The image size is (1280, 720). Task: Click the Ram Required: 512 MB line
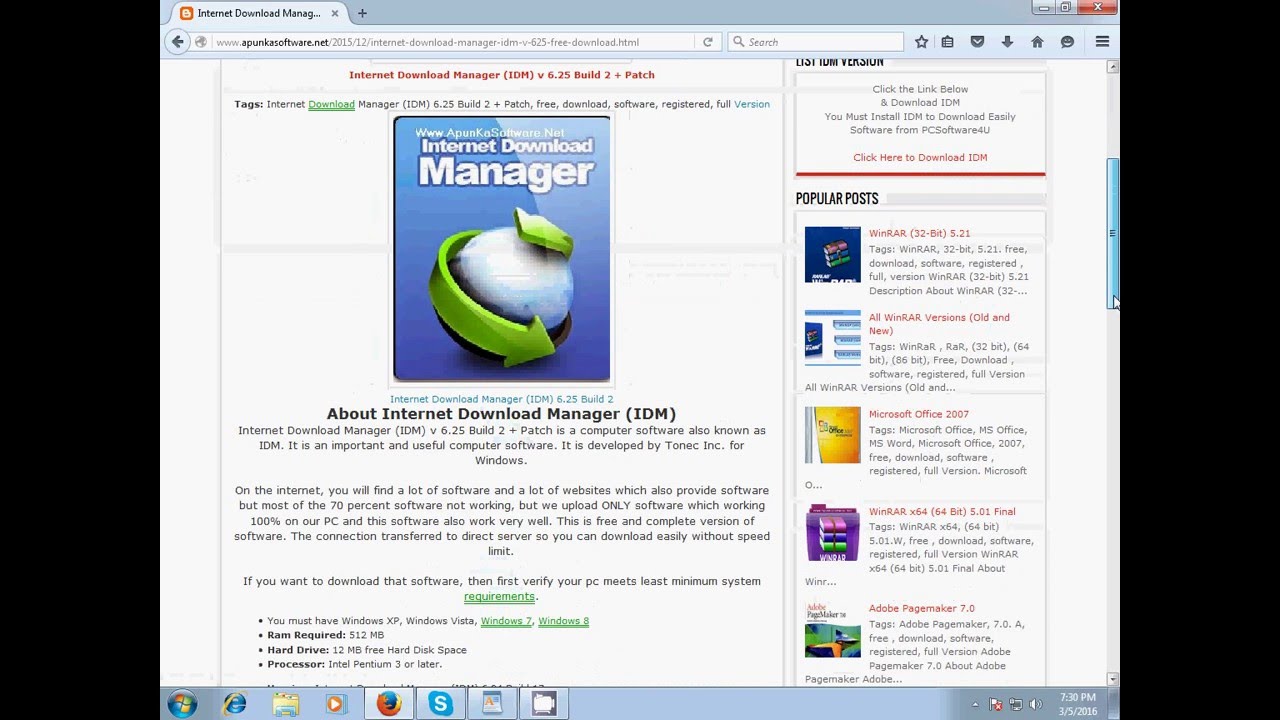[x=325, y=635]
